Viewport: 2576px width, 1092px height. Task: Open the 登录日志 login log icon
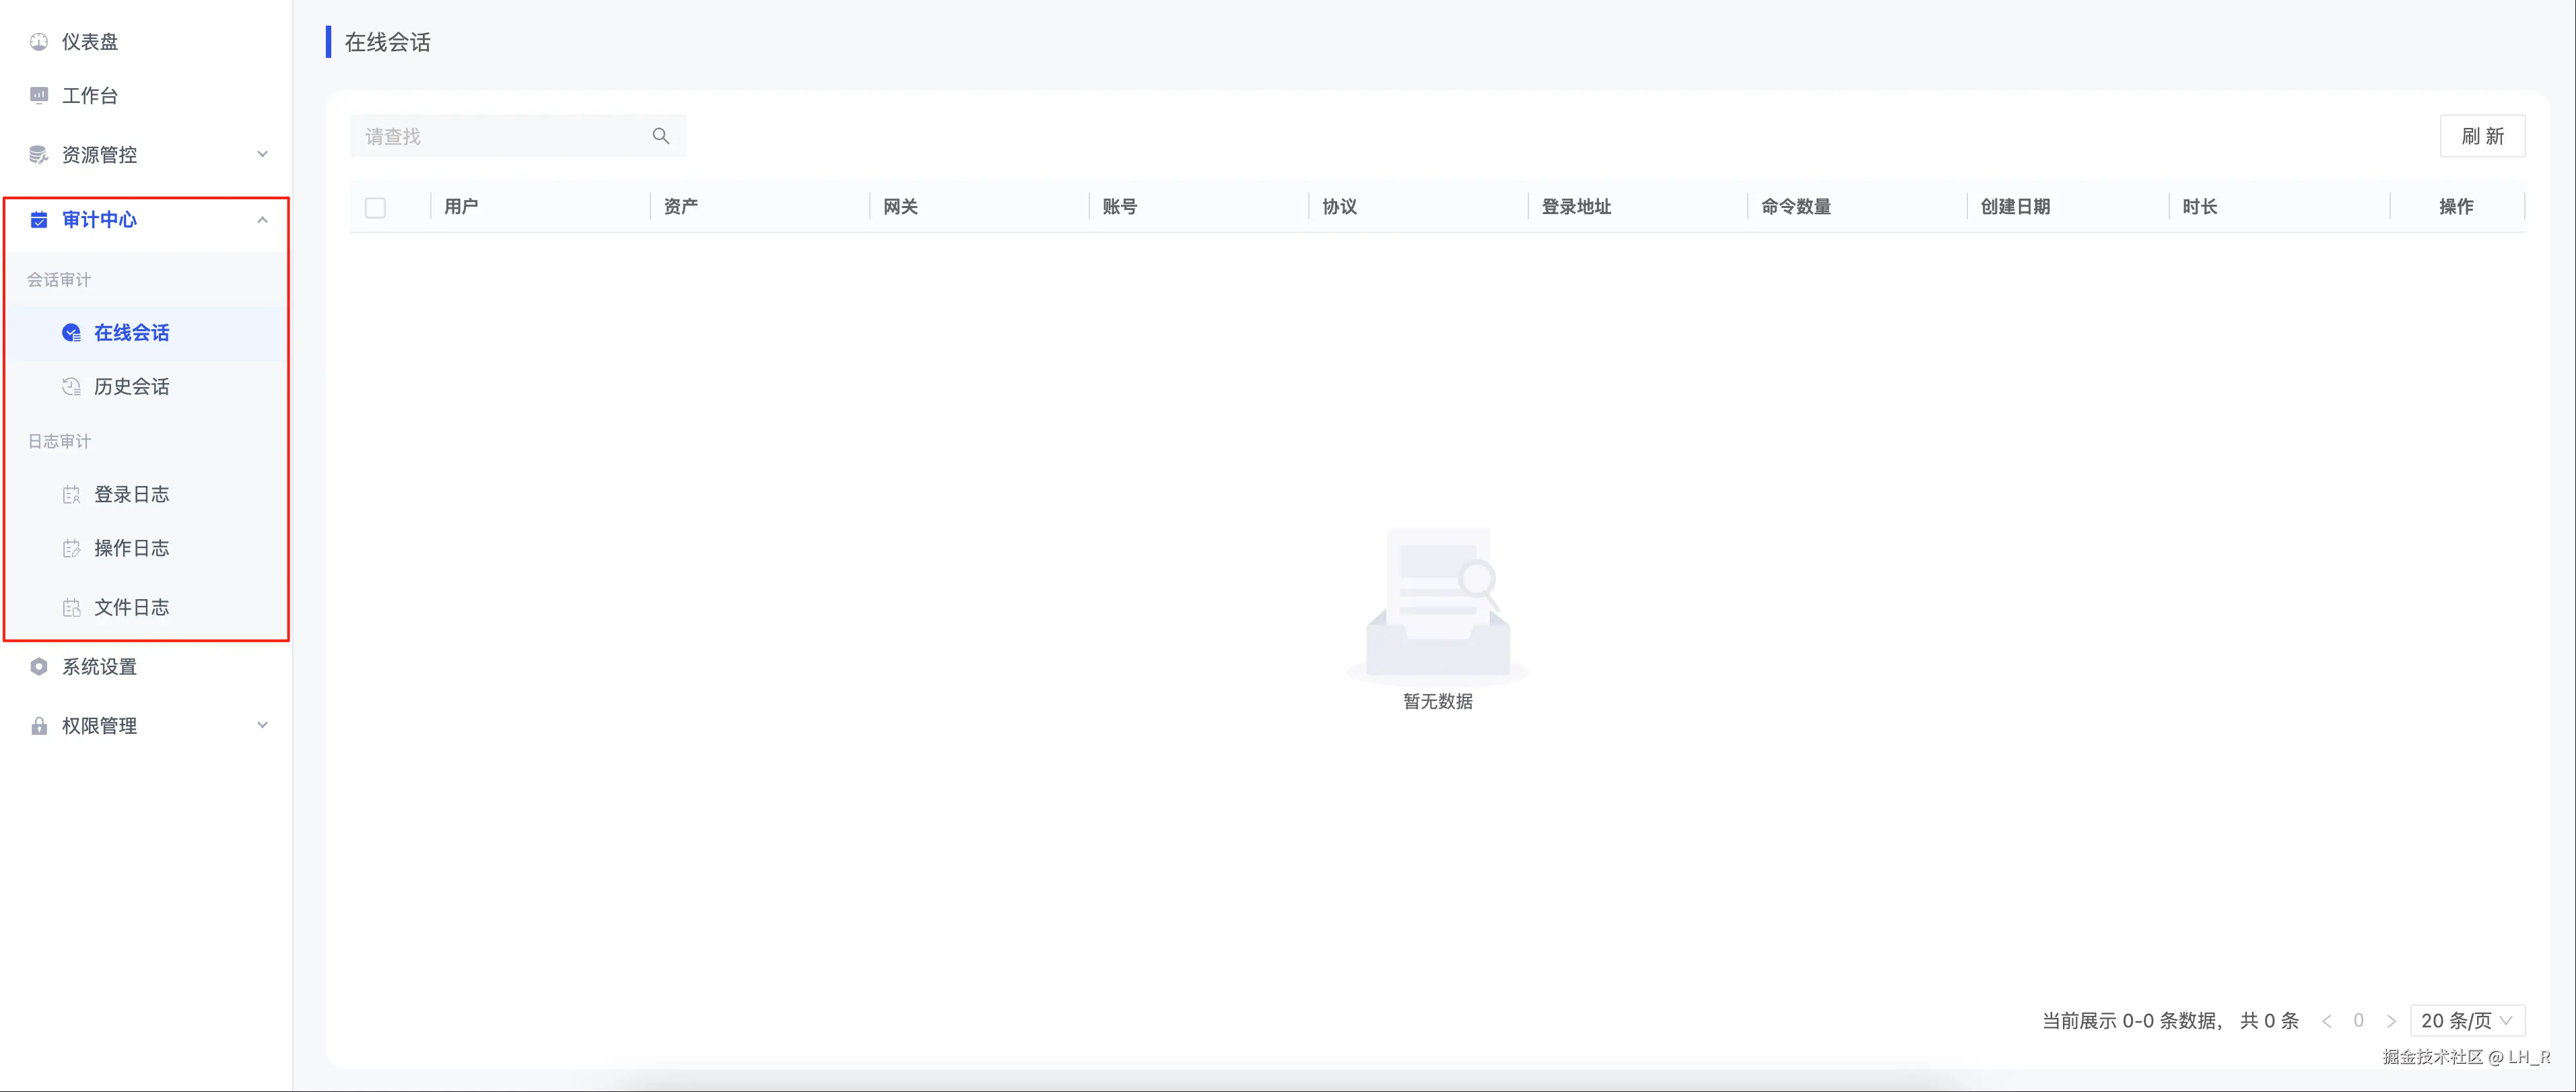tap(71, 493)
